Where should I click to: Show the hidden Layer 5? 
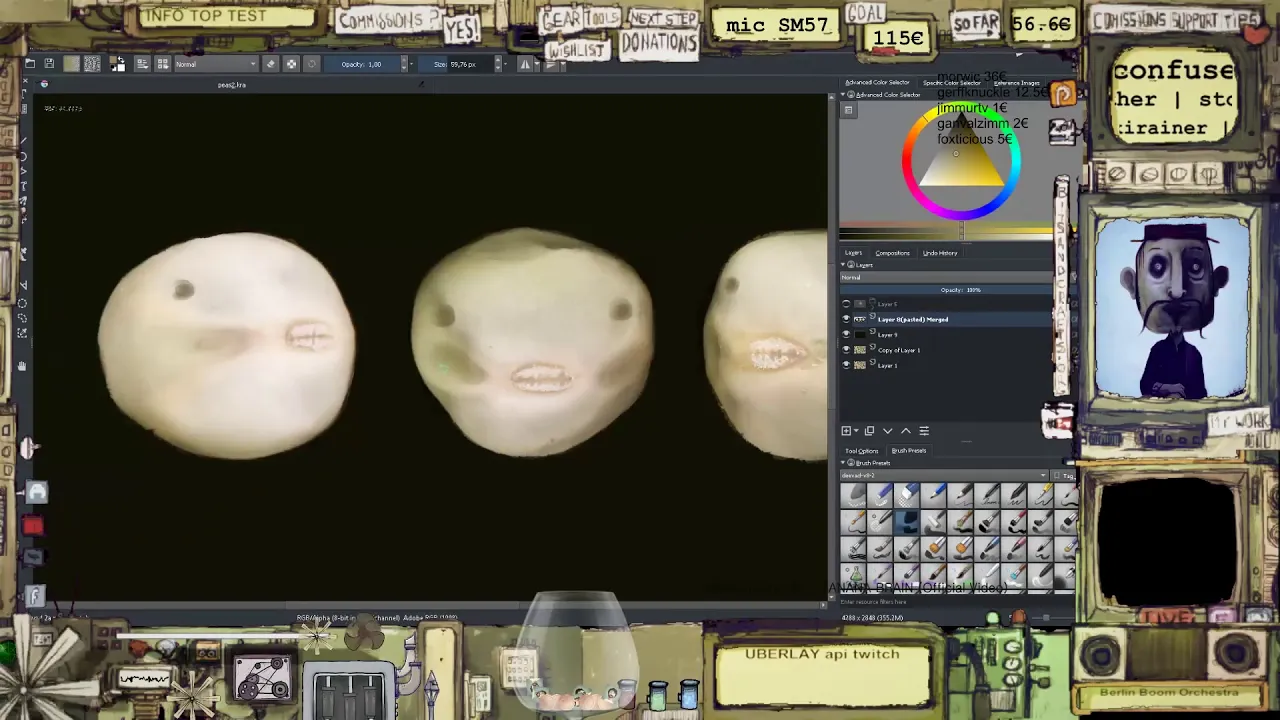[846, 304]
